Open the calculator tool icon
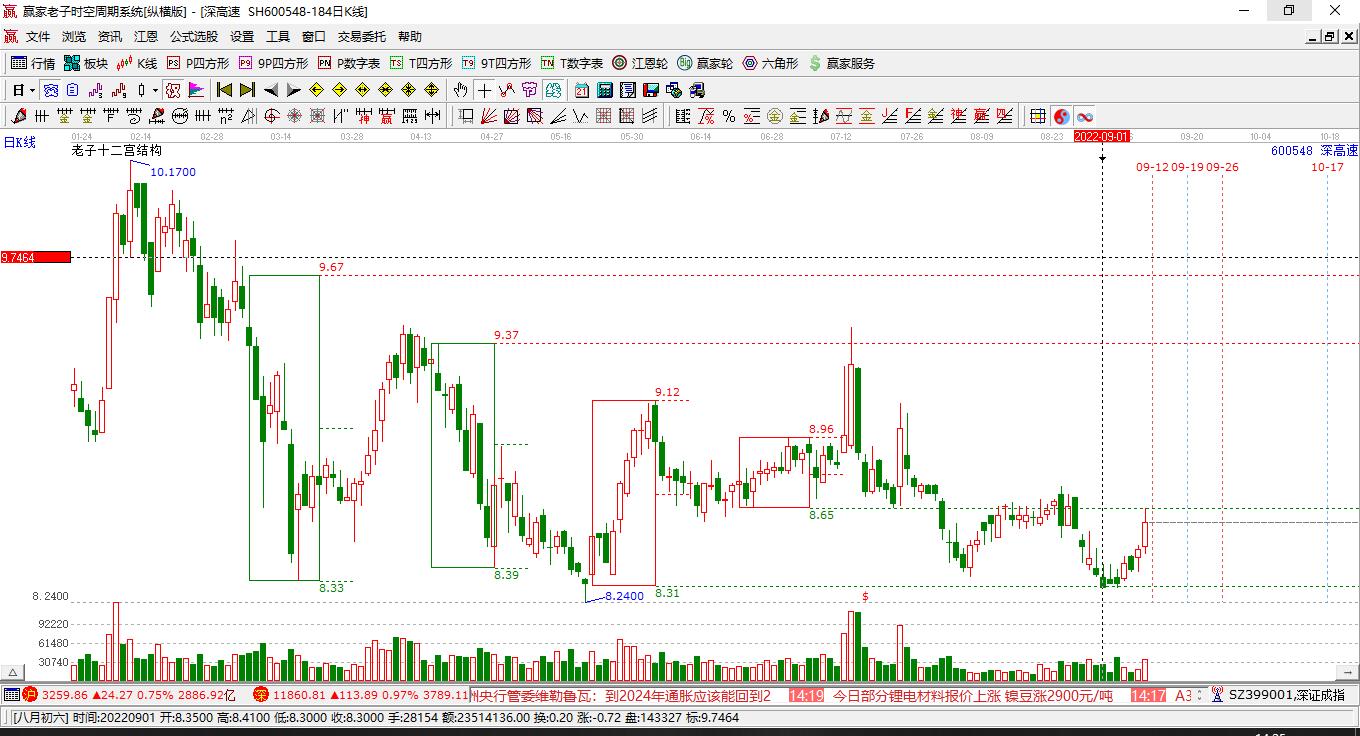The height and width of the screenshot is (736, 1360). click(604, 90)
